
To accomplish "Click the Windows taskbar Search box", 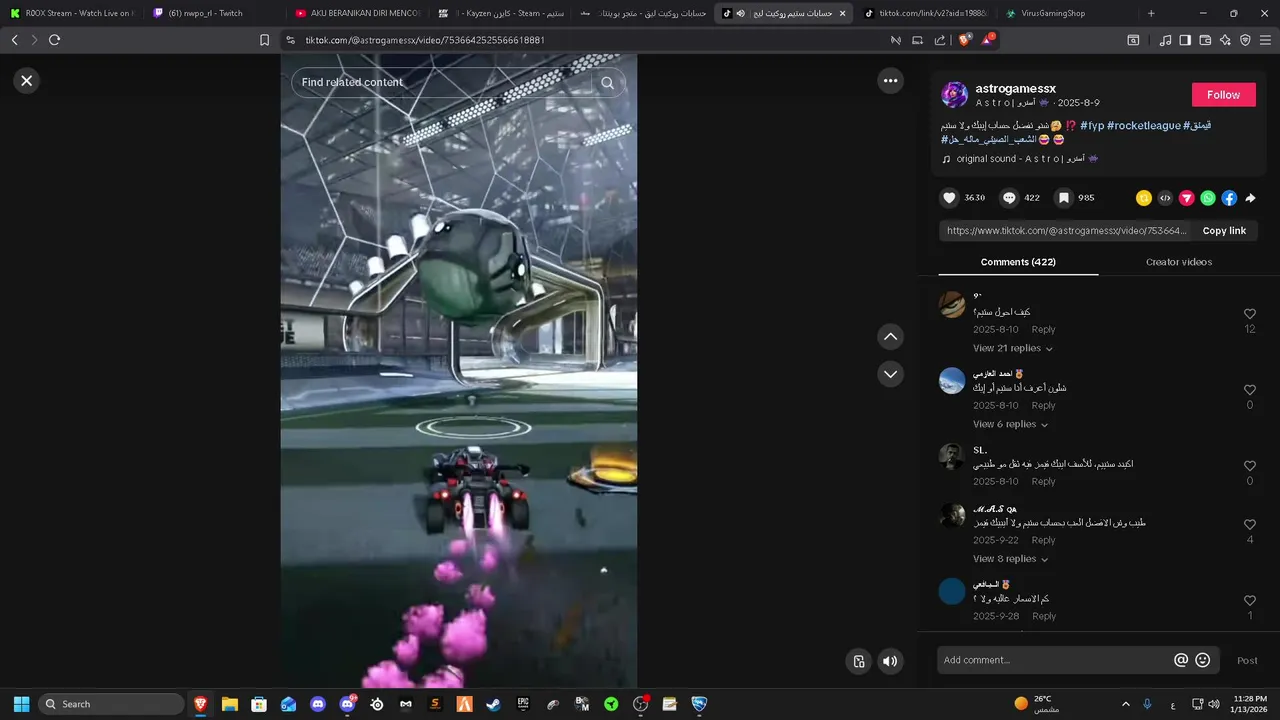I will 111,704.
